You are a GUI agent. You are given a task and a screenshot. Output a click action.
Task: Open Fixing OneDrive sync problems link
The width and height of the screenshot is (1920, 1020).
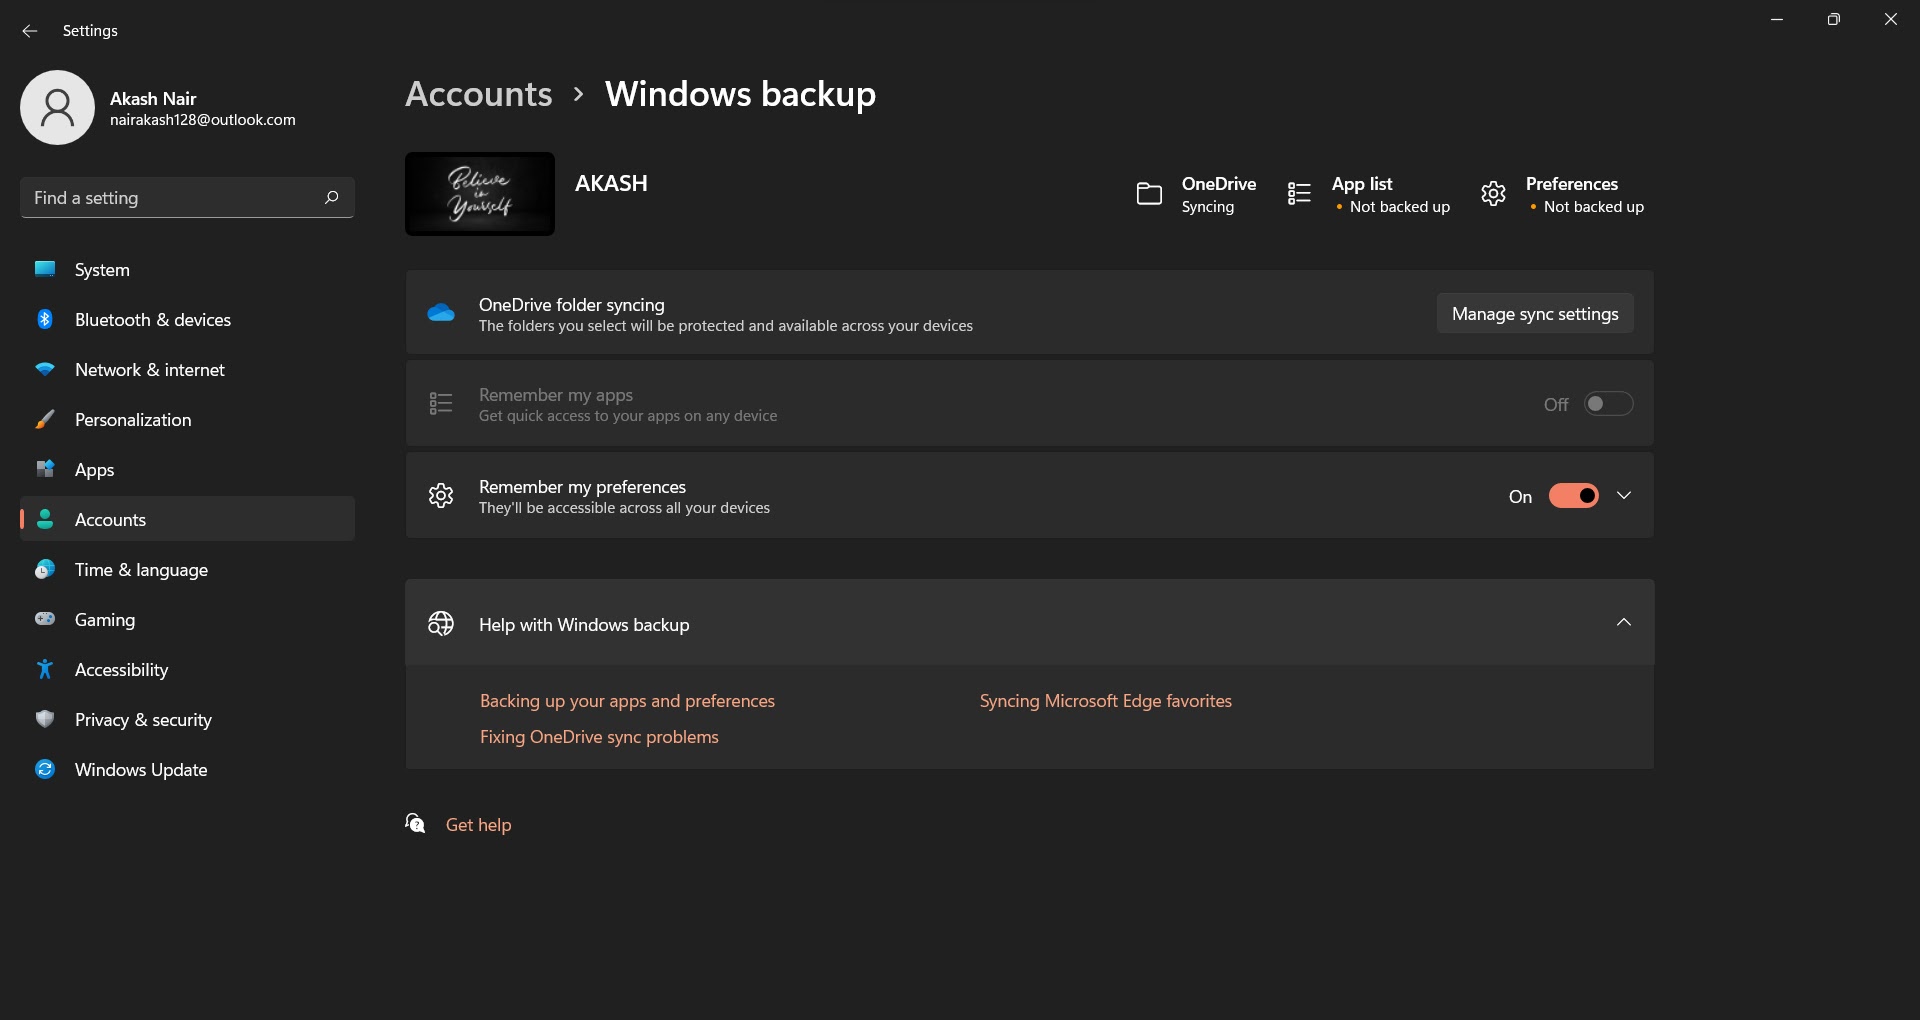coord(599,737)
